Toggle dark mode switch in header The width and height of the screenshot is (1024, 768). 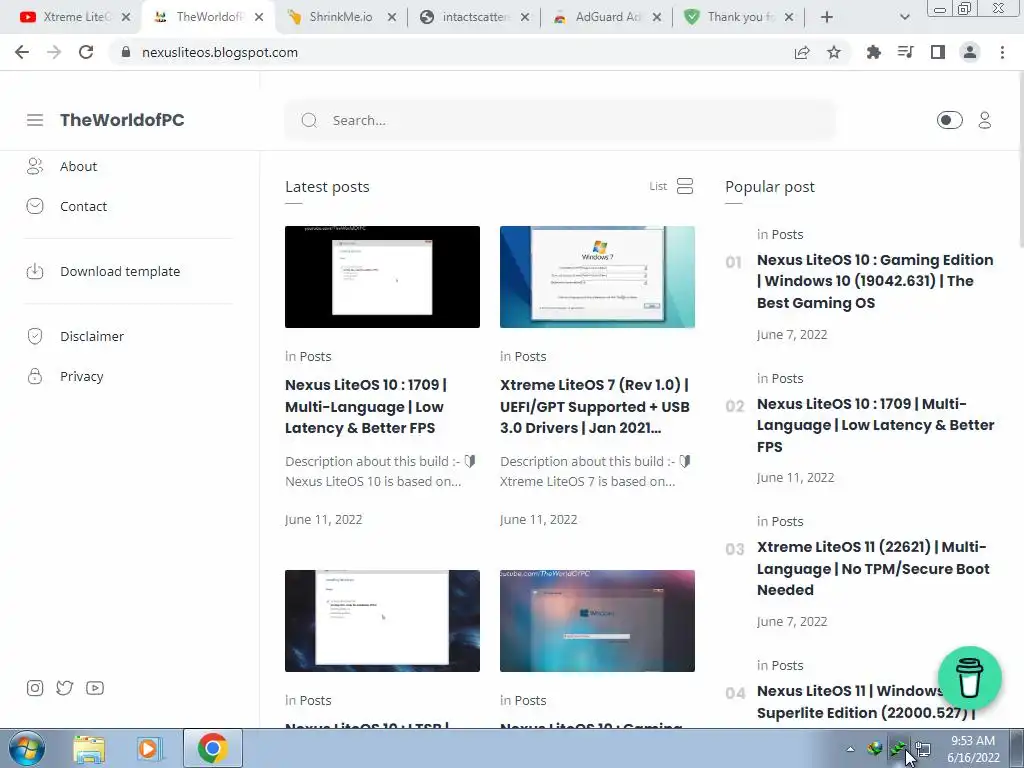coord(949,120)
